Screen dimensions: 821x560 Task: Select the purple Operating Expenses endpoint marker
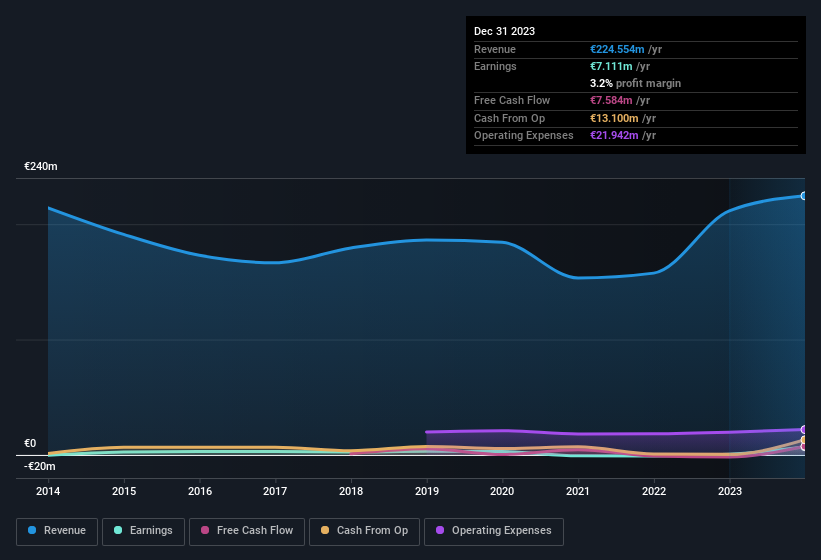point(803,430)
